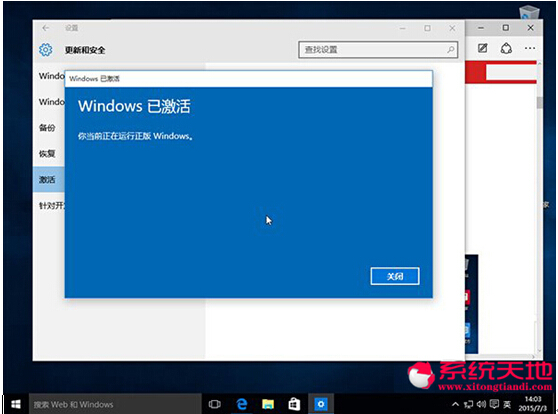Click the 搜索 Web 和 Windows search box
The image size is (558, 414).
click(115, 404)
